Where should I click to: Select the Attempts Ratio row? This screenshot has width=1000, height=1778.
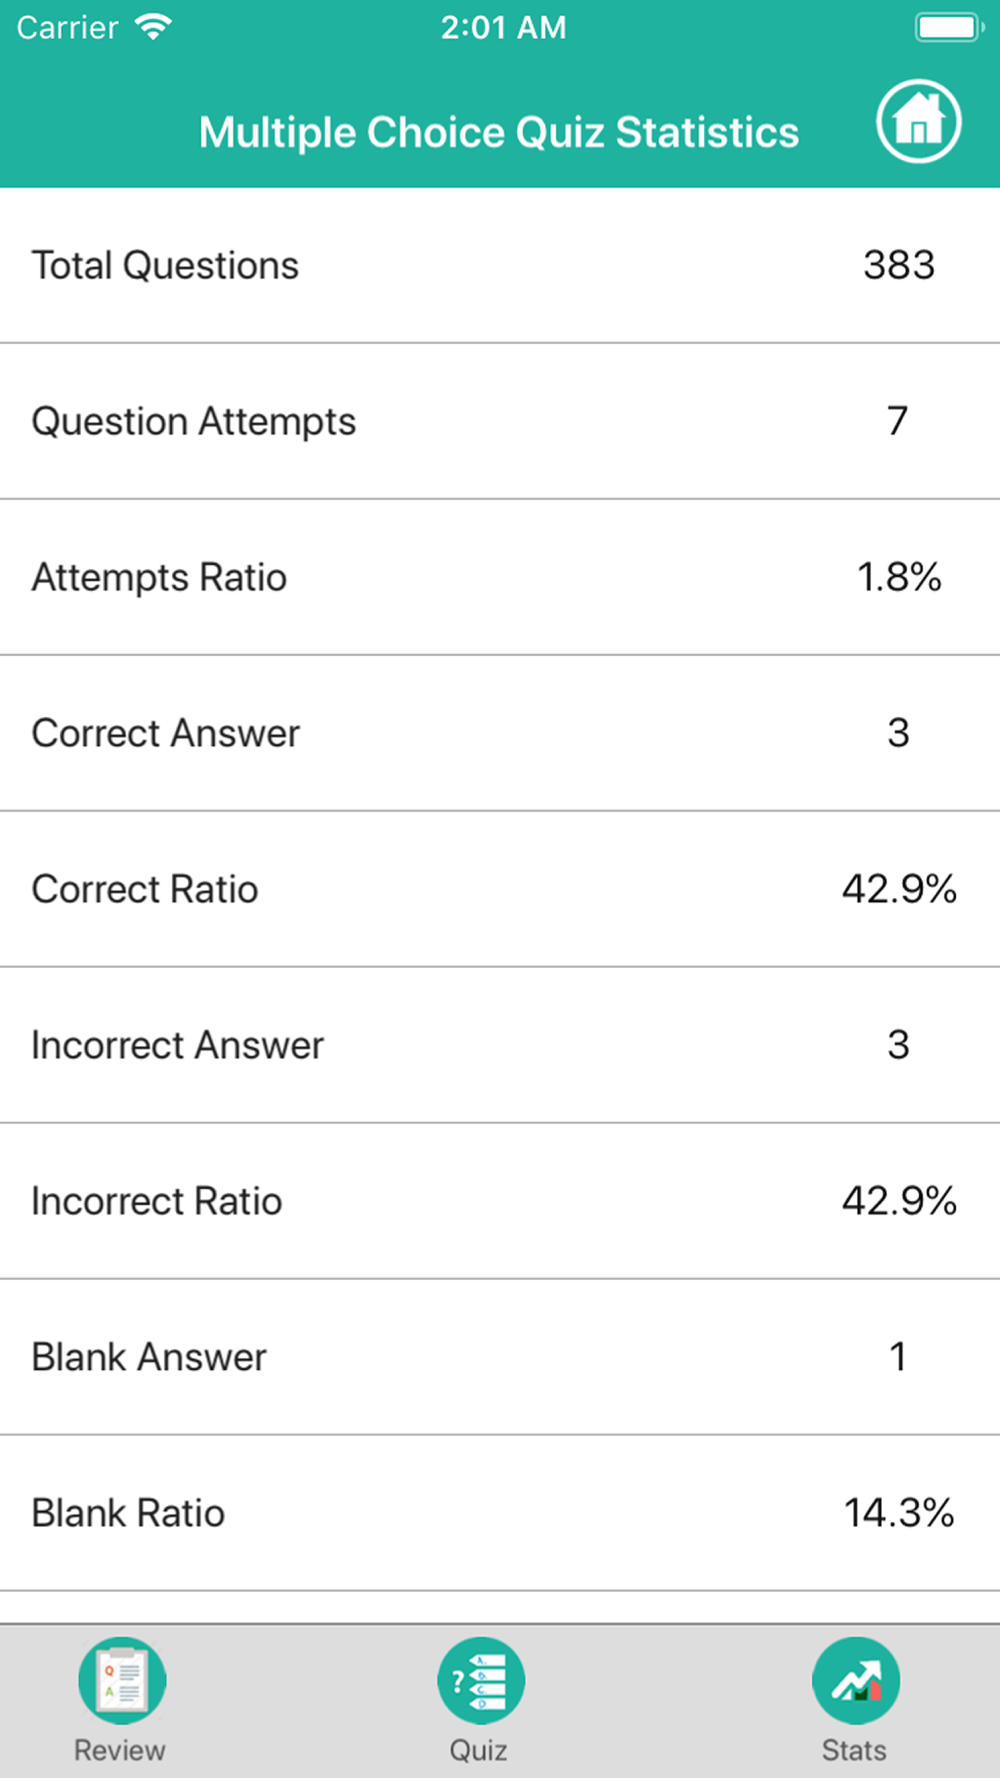click(x=500, y=577)
